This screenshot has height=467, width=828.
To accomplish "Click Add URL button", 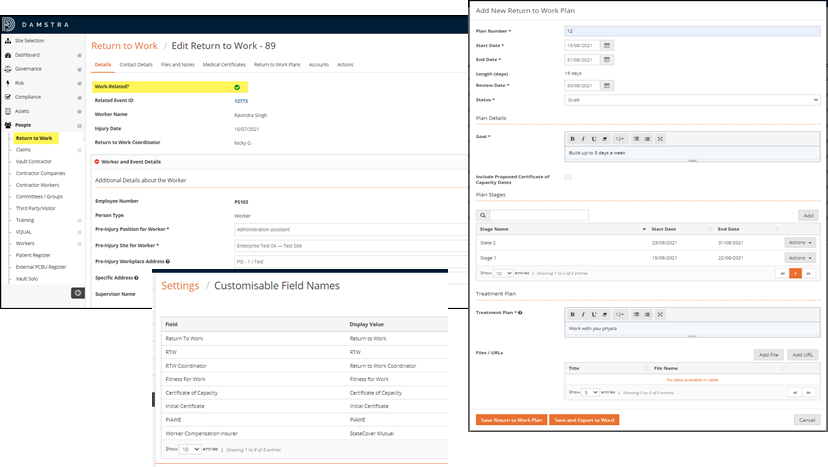I will tap(803, 355).
